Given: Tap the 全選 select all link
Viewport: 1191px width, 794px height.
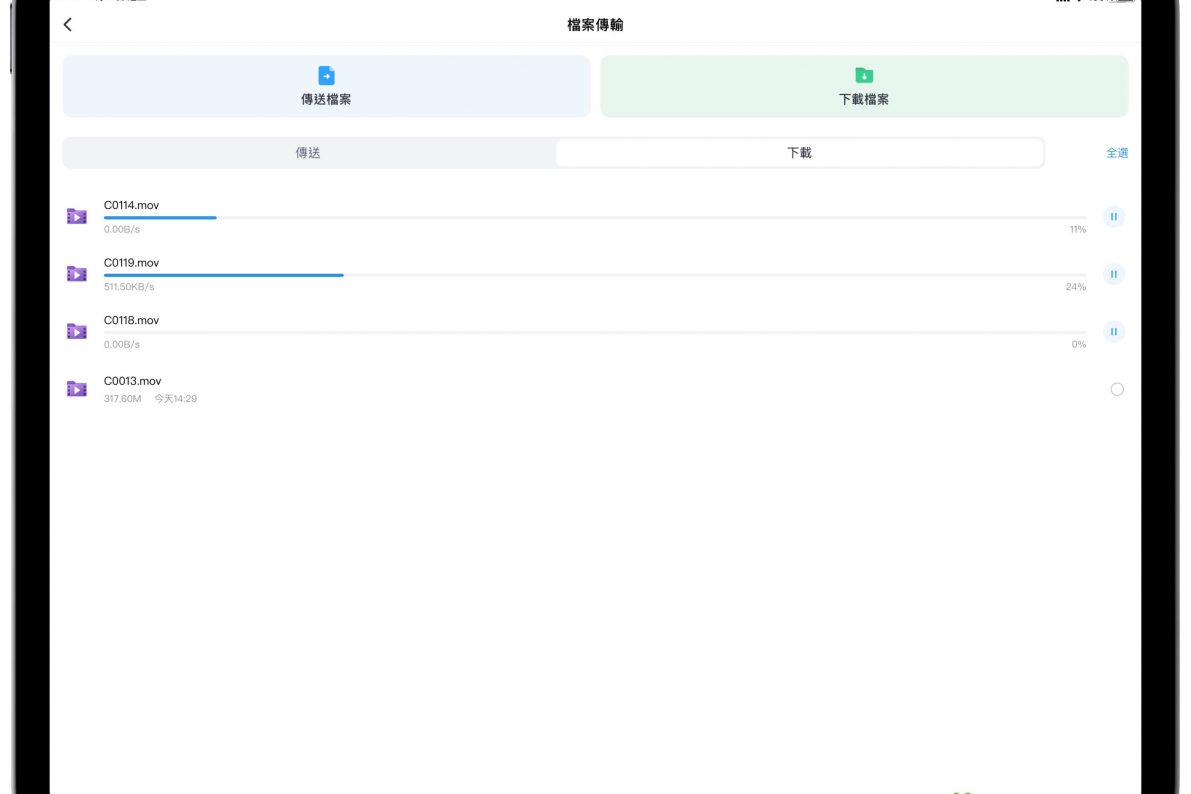Looking at the screenshot, I should [x=1116, y=153].
